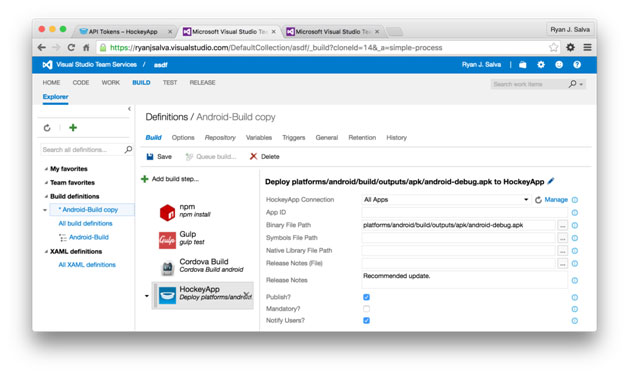Collapse the My favorites tree node
Viewport: 628px width, 376px height.
46,169
